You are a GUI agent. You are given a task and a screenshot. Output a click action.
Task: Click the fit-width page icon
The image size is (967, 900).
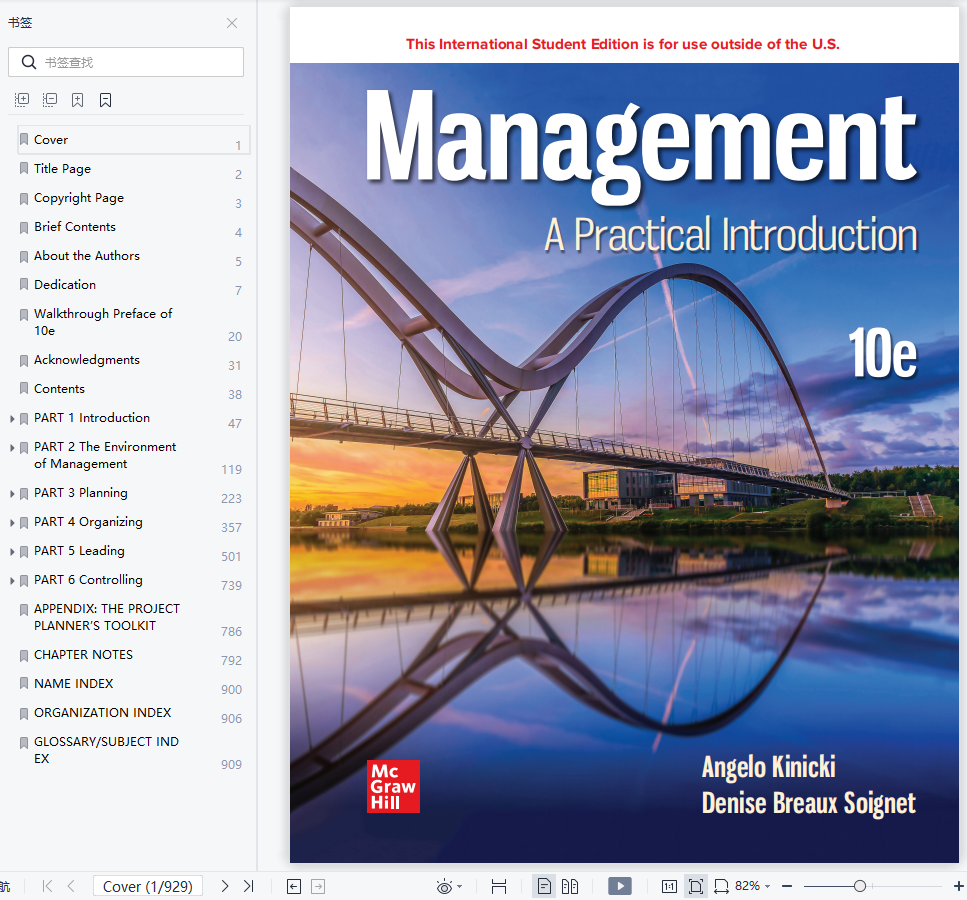(499, 886)
